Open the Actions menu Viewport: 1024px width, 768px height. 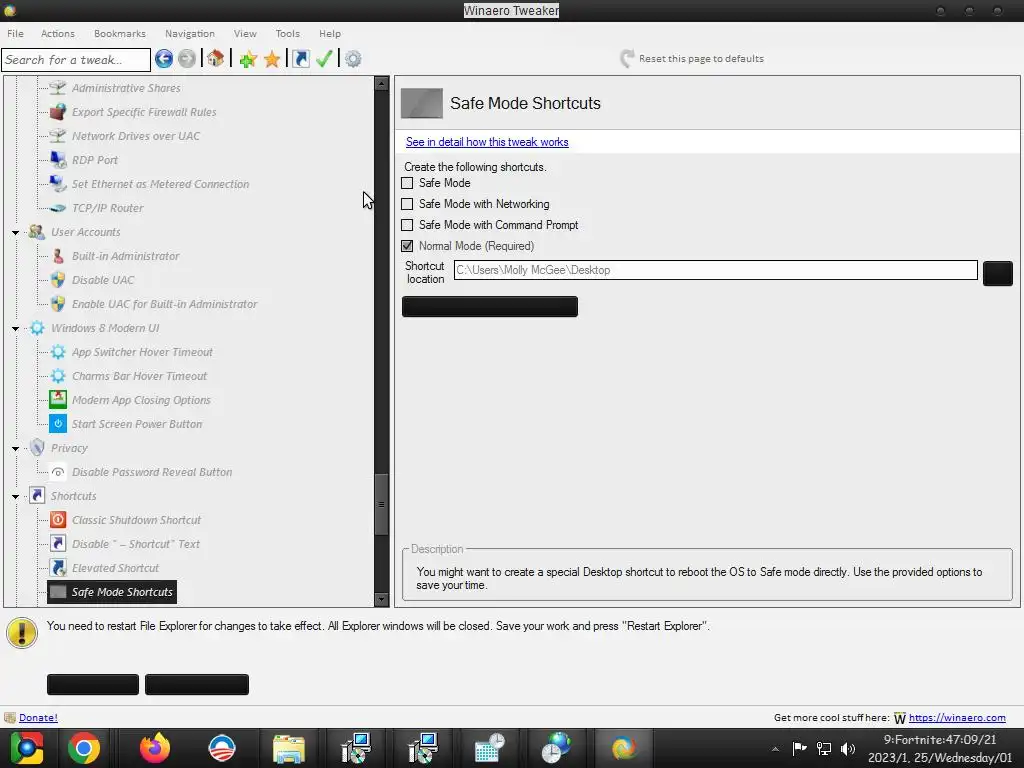tap(57, 33)
